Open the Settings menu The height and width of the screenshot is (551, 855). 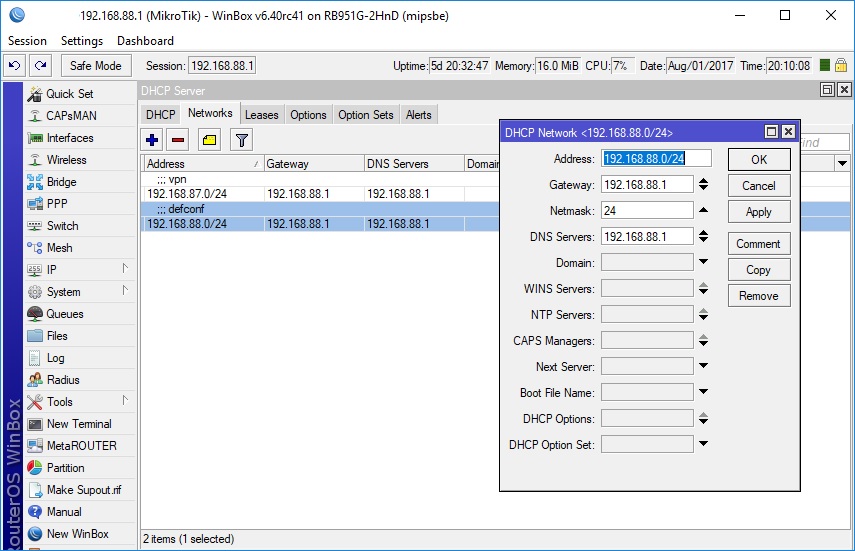pos(81,41)
